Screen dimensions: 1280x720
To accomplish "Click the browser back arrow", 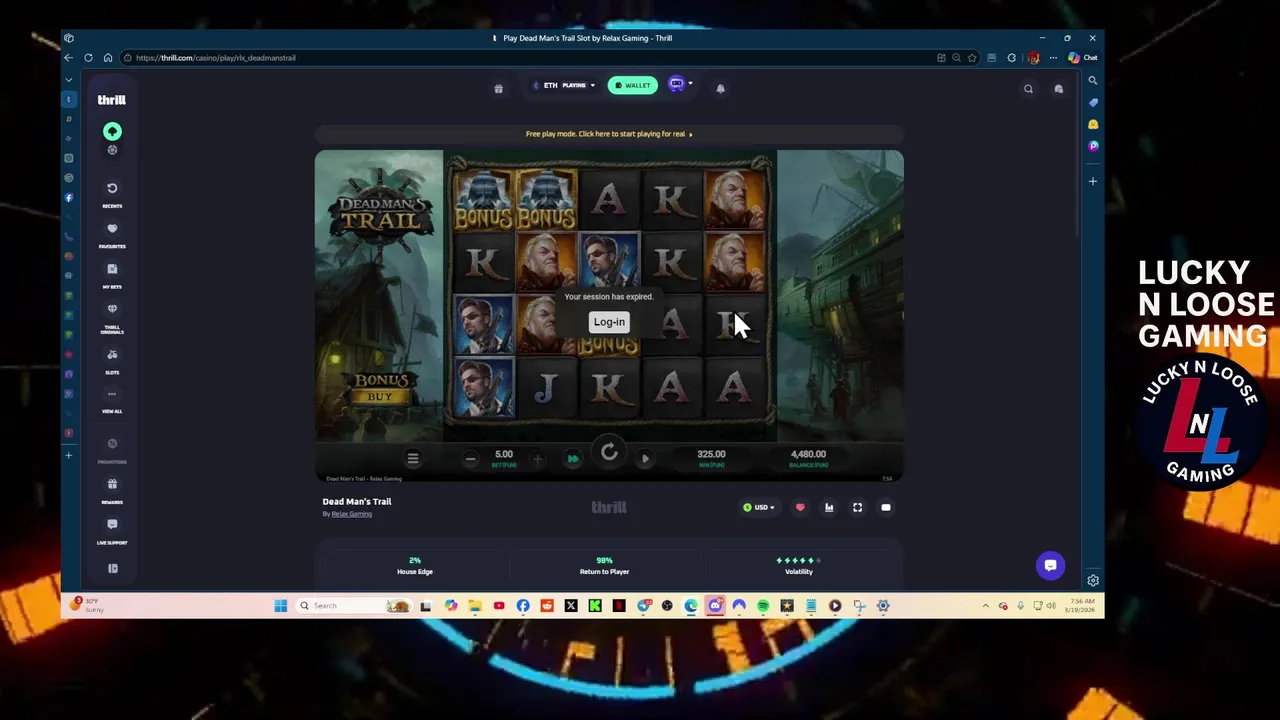I will 68,58.
